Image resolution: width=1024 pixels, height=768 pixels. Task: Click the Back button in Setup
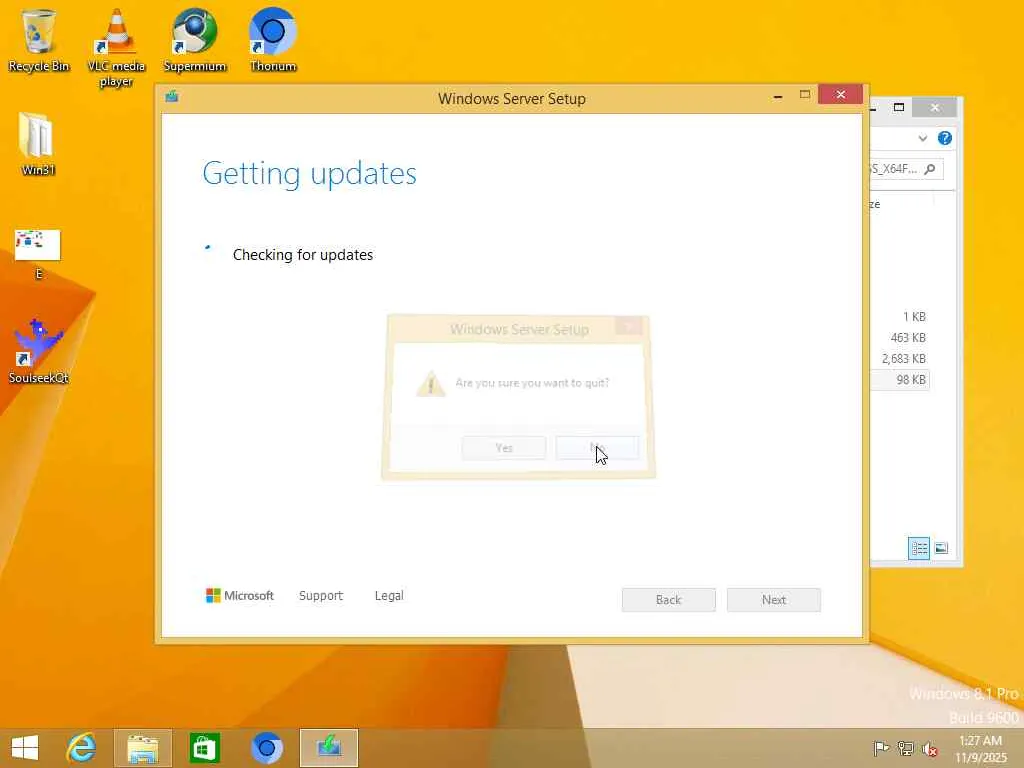click(668, 600)
